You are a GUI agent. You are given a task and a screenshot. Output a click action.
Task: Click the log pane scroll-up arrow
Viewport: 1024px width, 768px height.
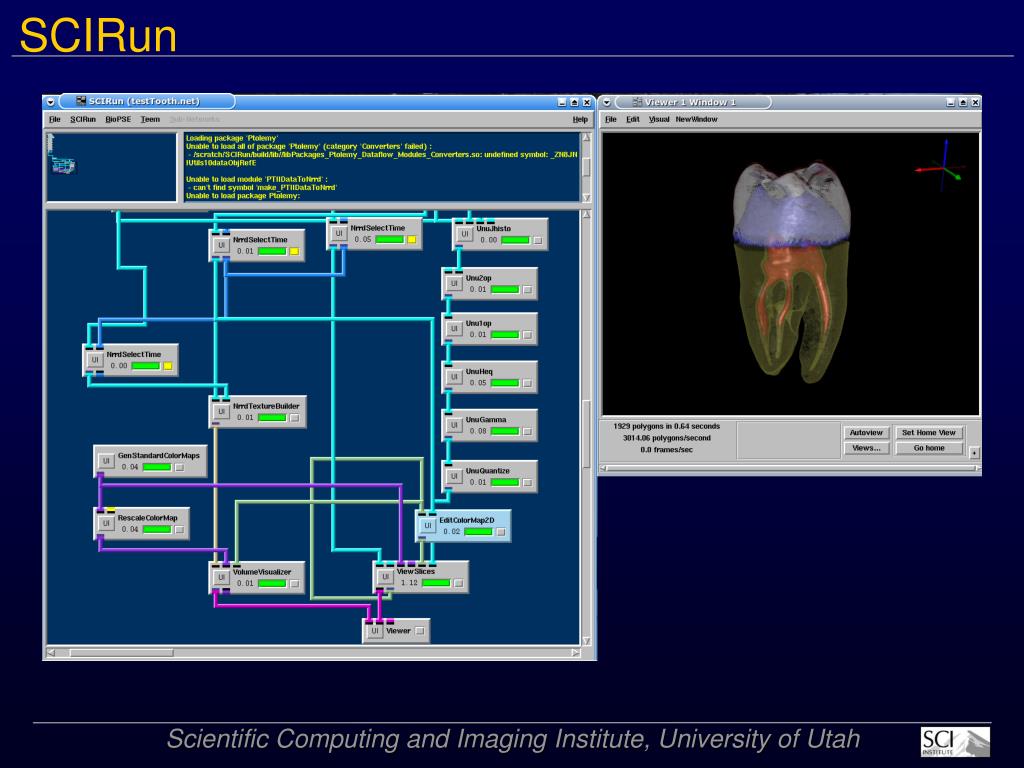pyautogui.click(x=586, y=138)
